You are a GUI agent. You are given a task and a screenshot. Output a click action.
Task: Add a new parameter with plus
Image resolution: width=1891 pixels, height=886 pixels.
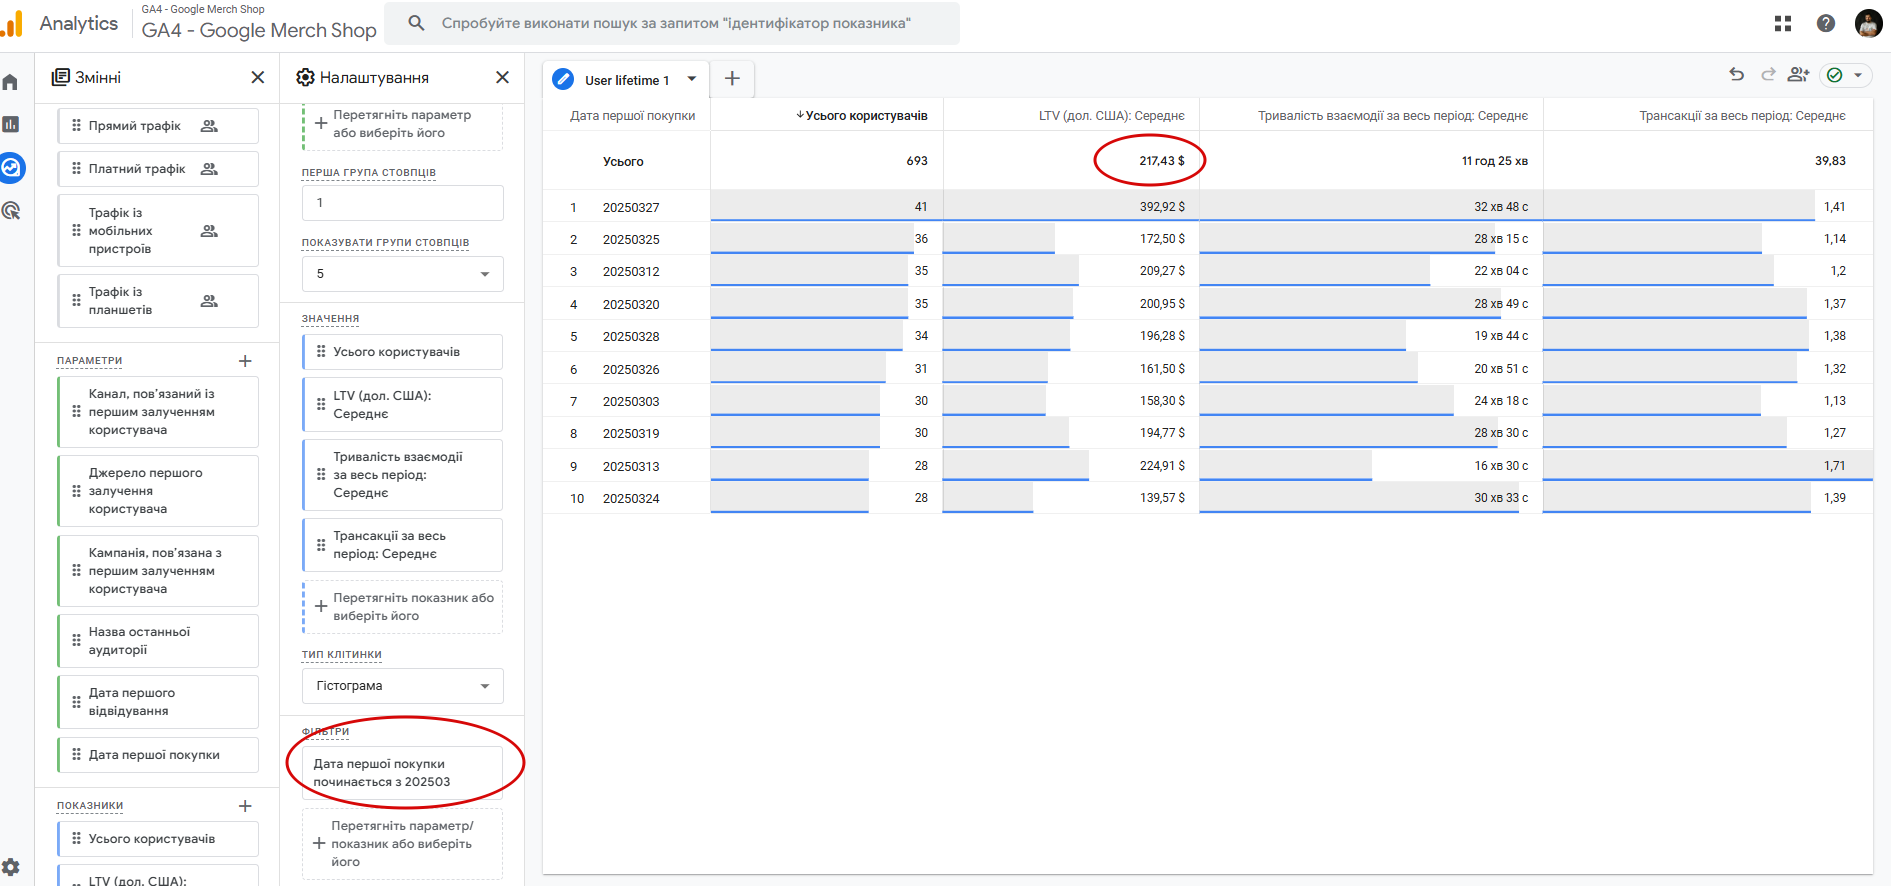click(245, 361)
